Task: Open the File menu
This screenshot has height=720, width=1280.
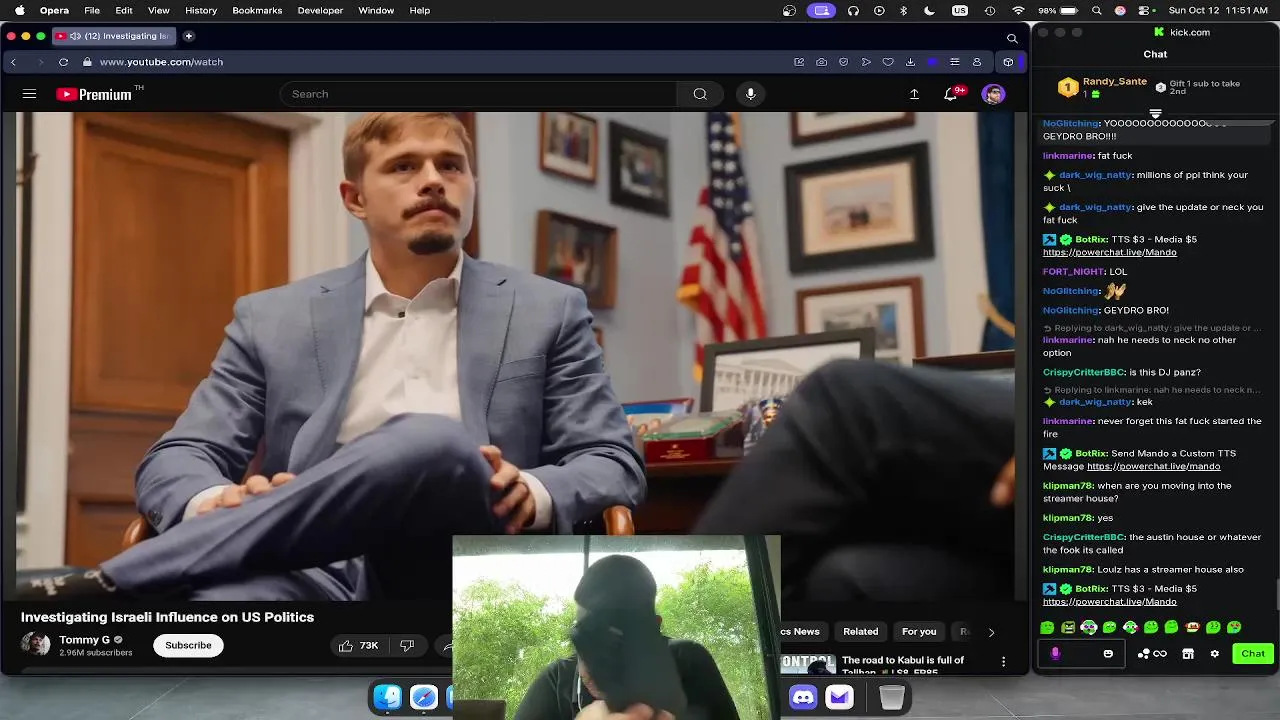Action: [x=92, y=10]
